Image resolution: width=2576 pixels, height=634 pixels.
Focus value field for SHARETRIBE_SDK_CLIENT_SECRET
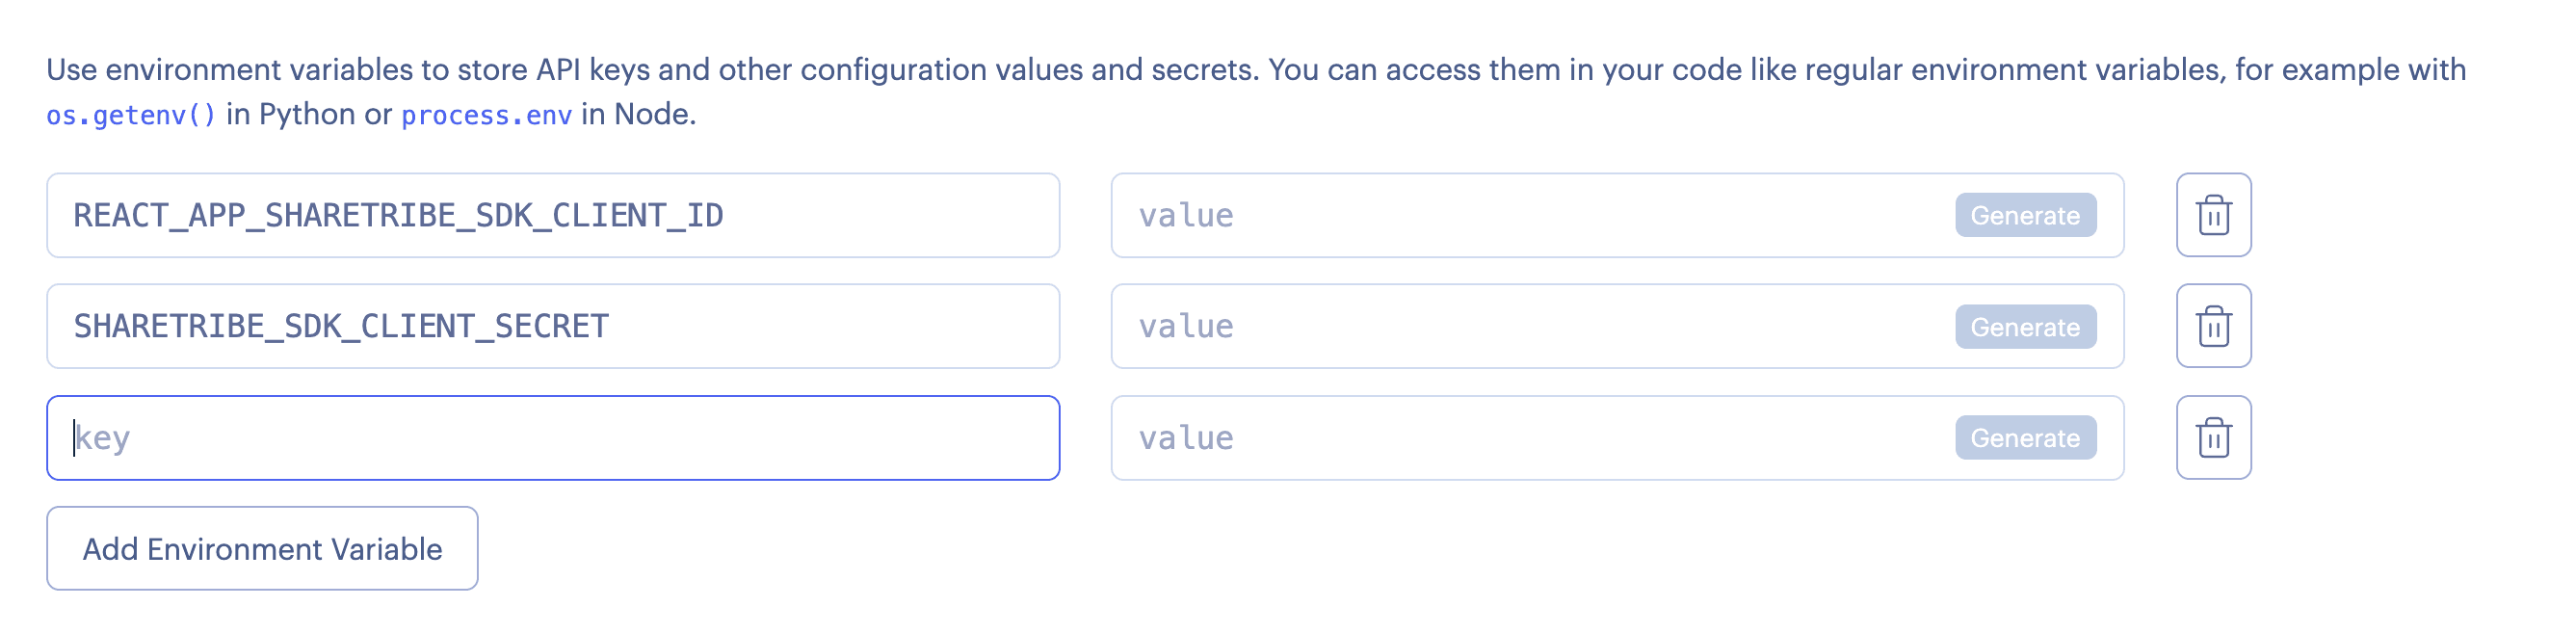point(1530,326)
